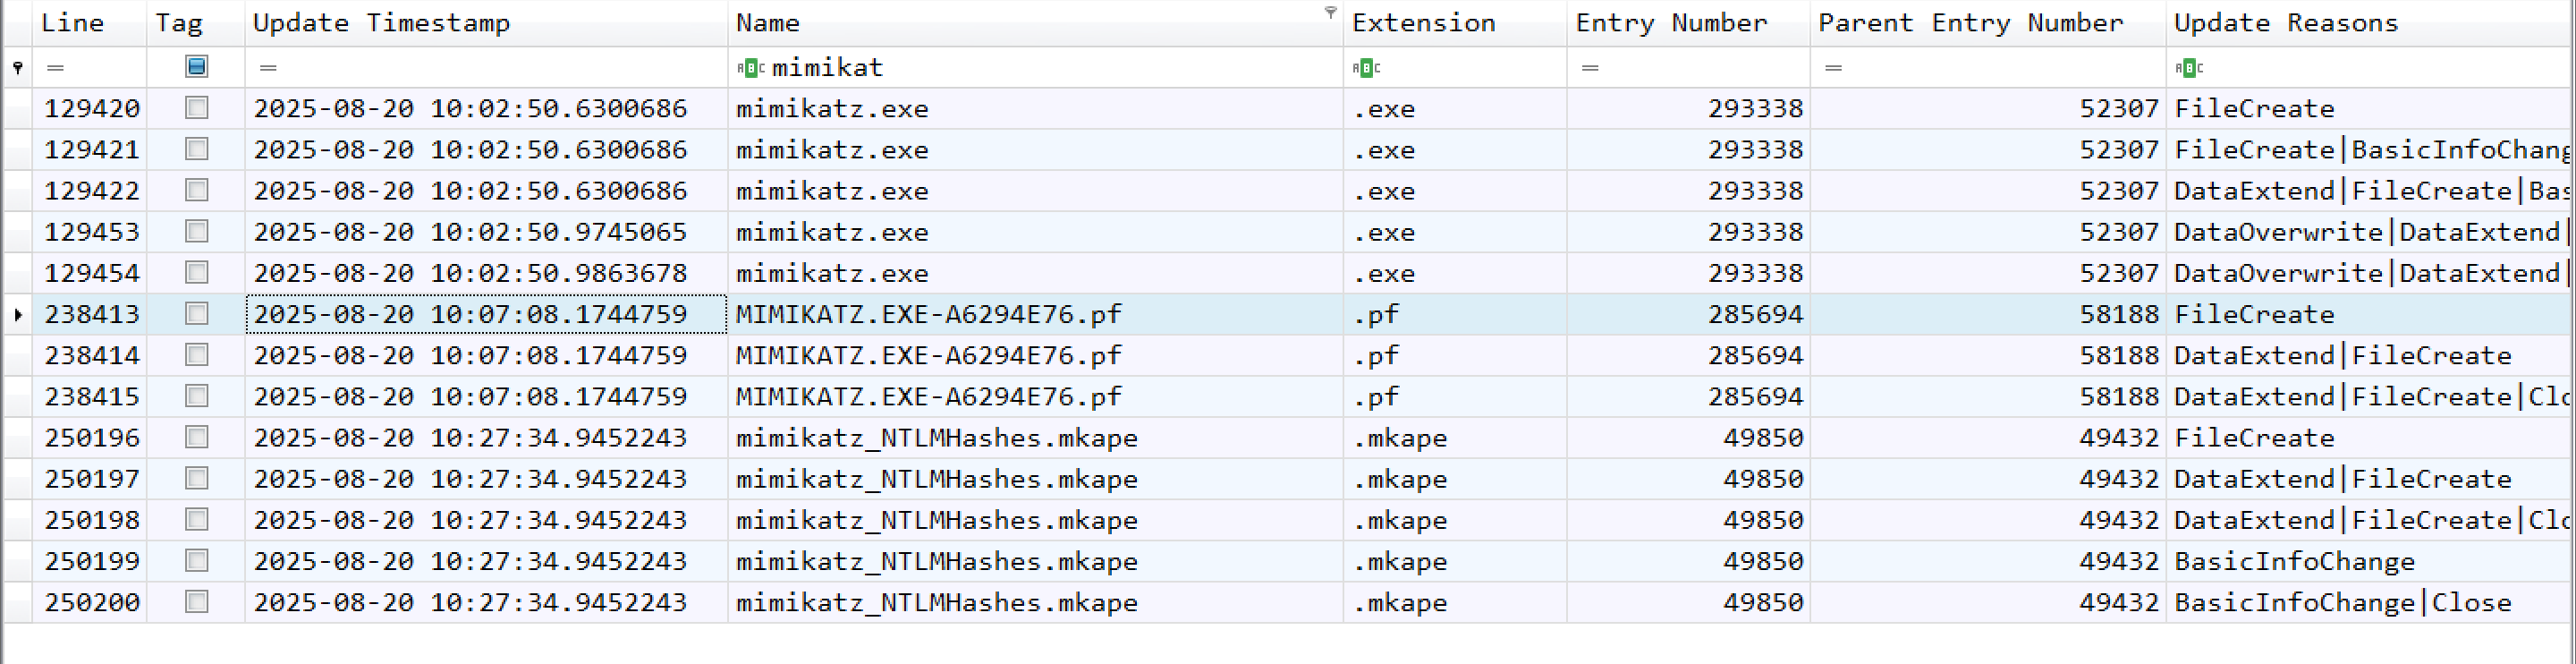2576x664 pixels.
Task: Toggle the Tag filter checkbox in filter row
Action: (197, 67)
